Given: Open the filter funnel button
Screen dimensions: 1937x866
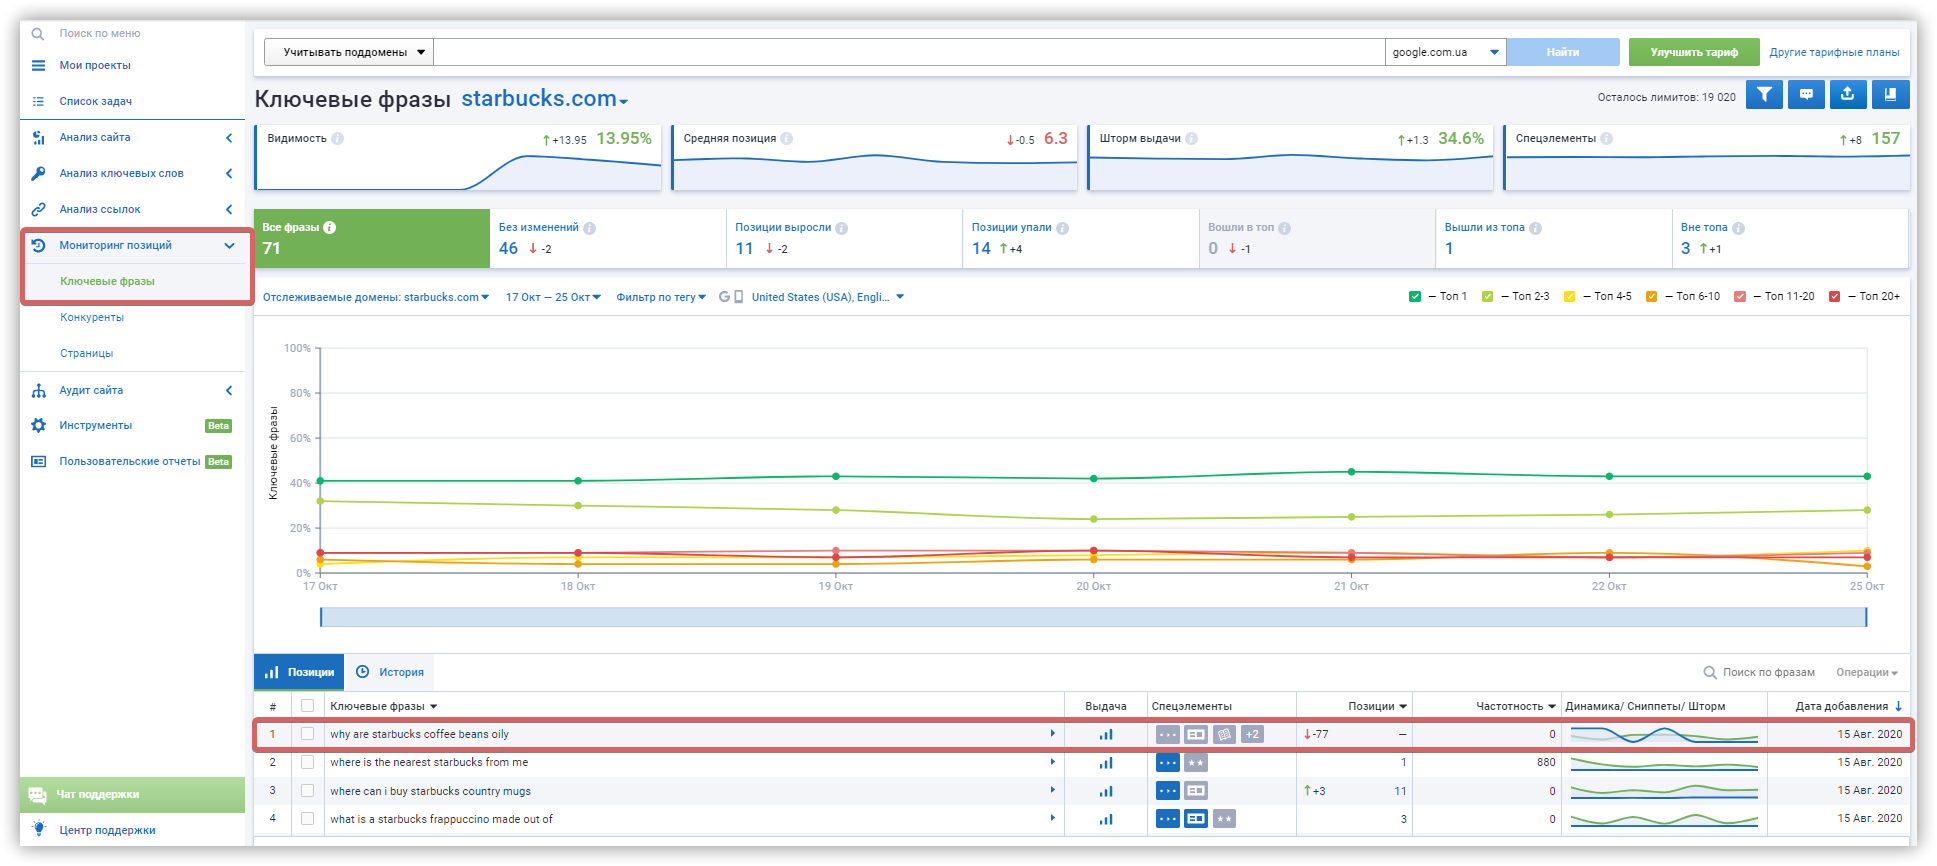Looking at the screenshot, I should coord(1764,95).
